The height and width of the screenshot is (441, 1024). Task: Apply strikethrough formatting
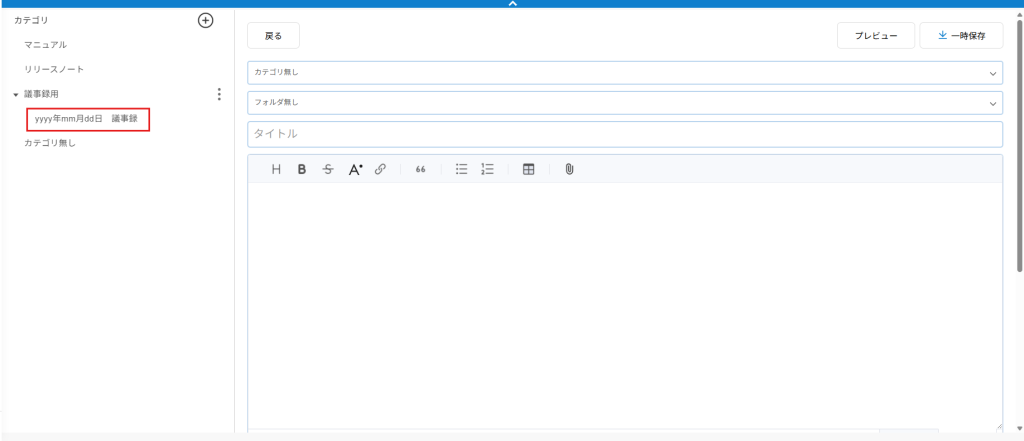(x=327, y=170)
